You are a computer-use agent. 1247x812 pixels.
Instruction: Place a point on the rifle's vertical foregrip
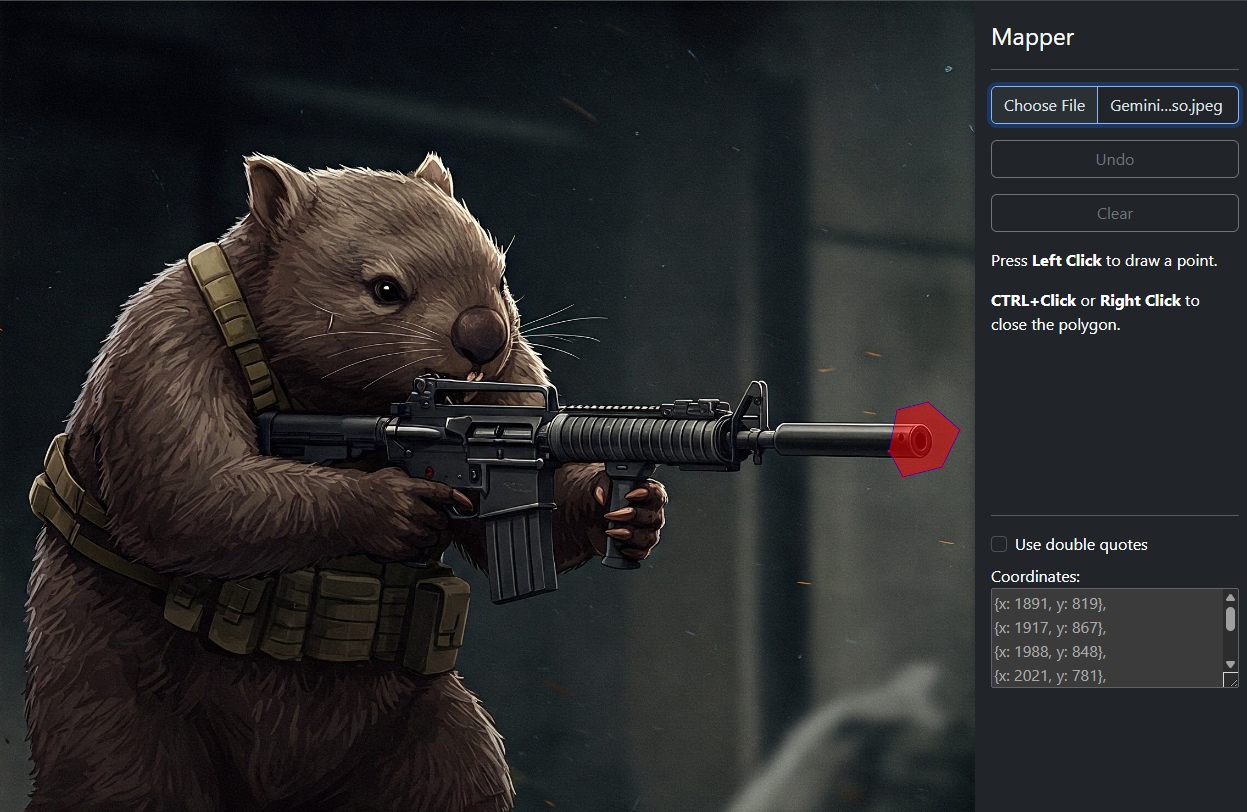pyautogui.click(x=627, y=520)
